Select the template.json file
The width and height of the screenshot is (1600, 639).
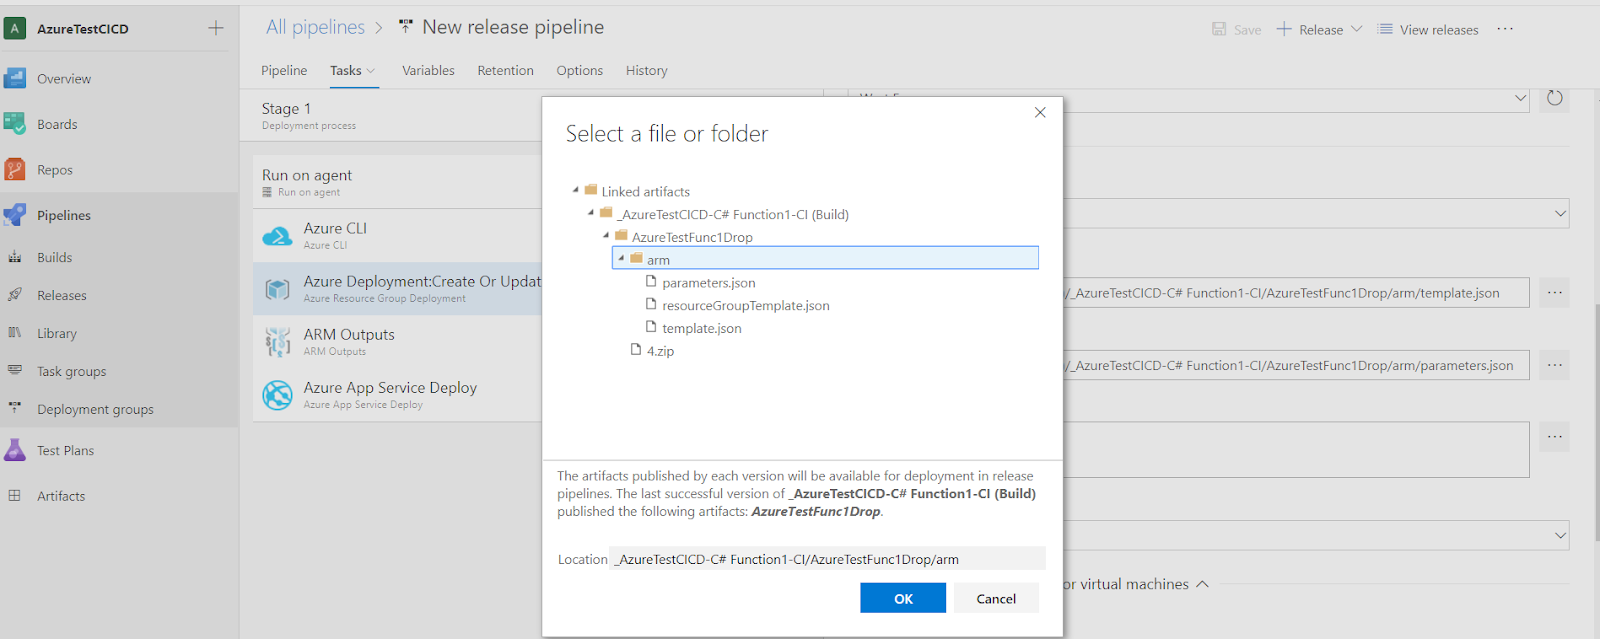click(701, 328)
